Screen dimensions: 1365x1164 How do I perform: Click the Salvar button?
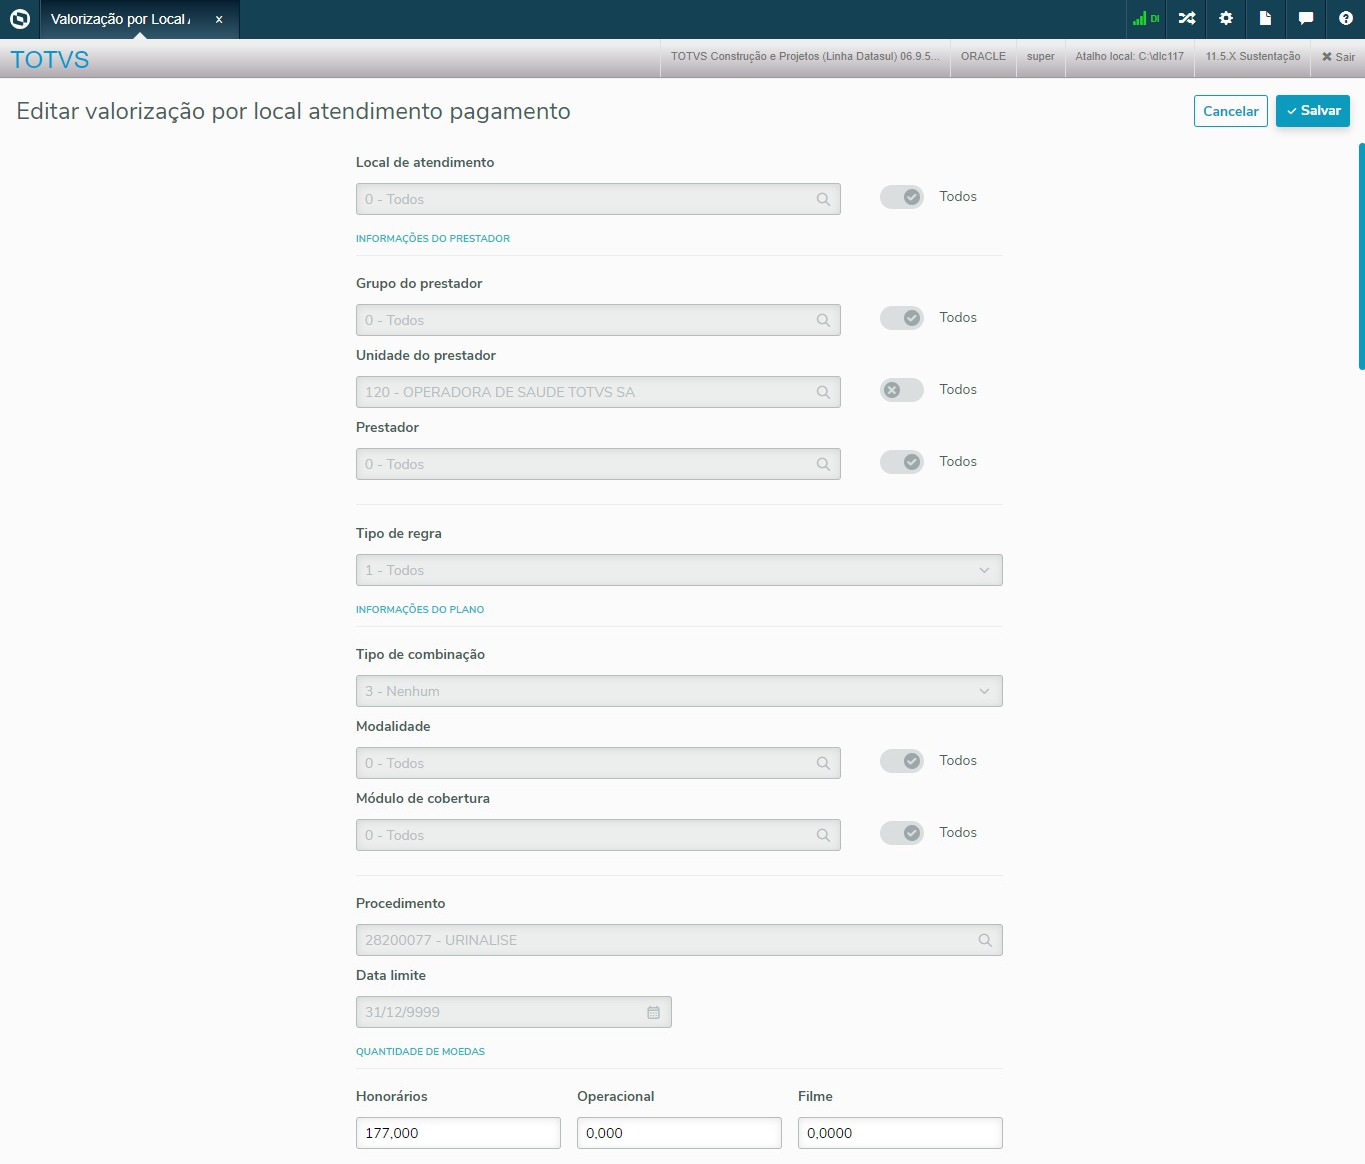[1313, 111]
